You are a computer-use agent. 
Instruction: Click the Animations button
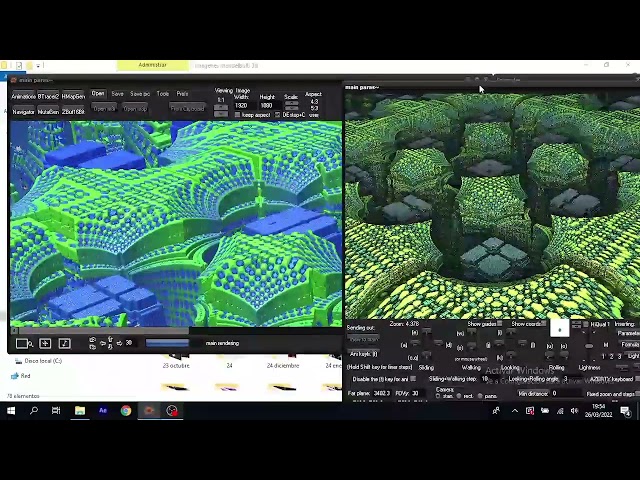(24, 97)
